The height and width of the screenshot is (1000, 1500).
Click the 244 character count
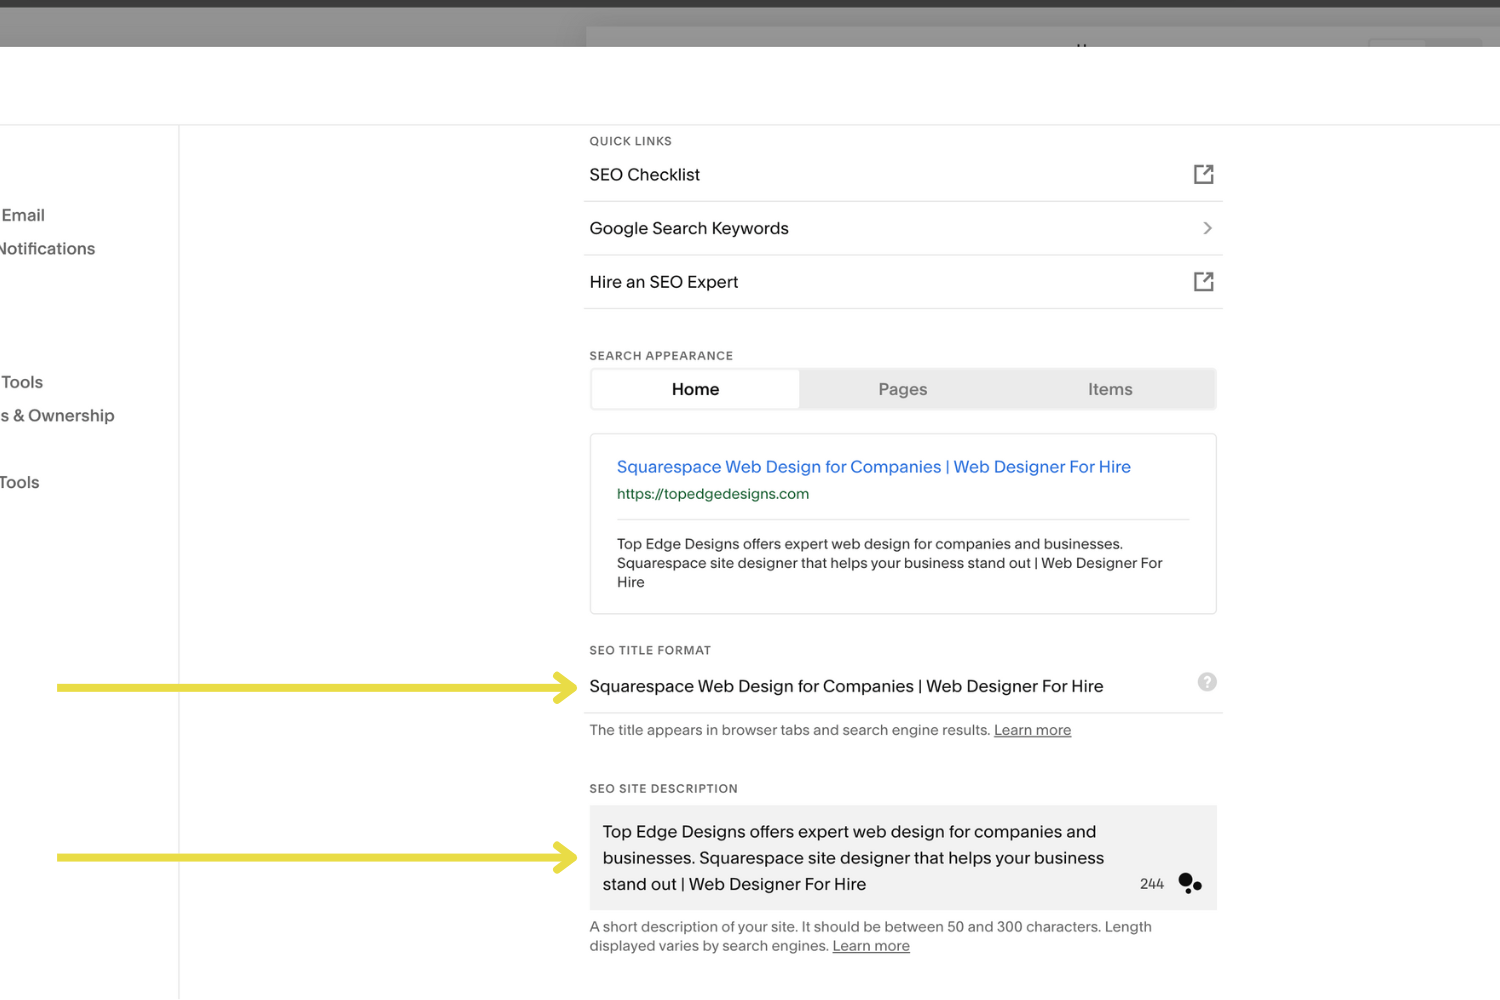1152,884
